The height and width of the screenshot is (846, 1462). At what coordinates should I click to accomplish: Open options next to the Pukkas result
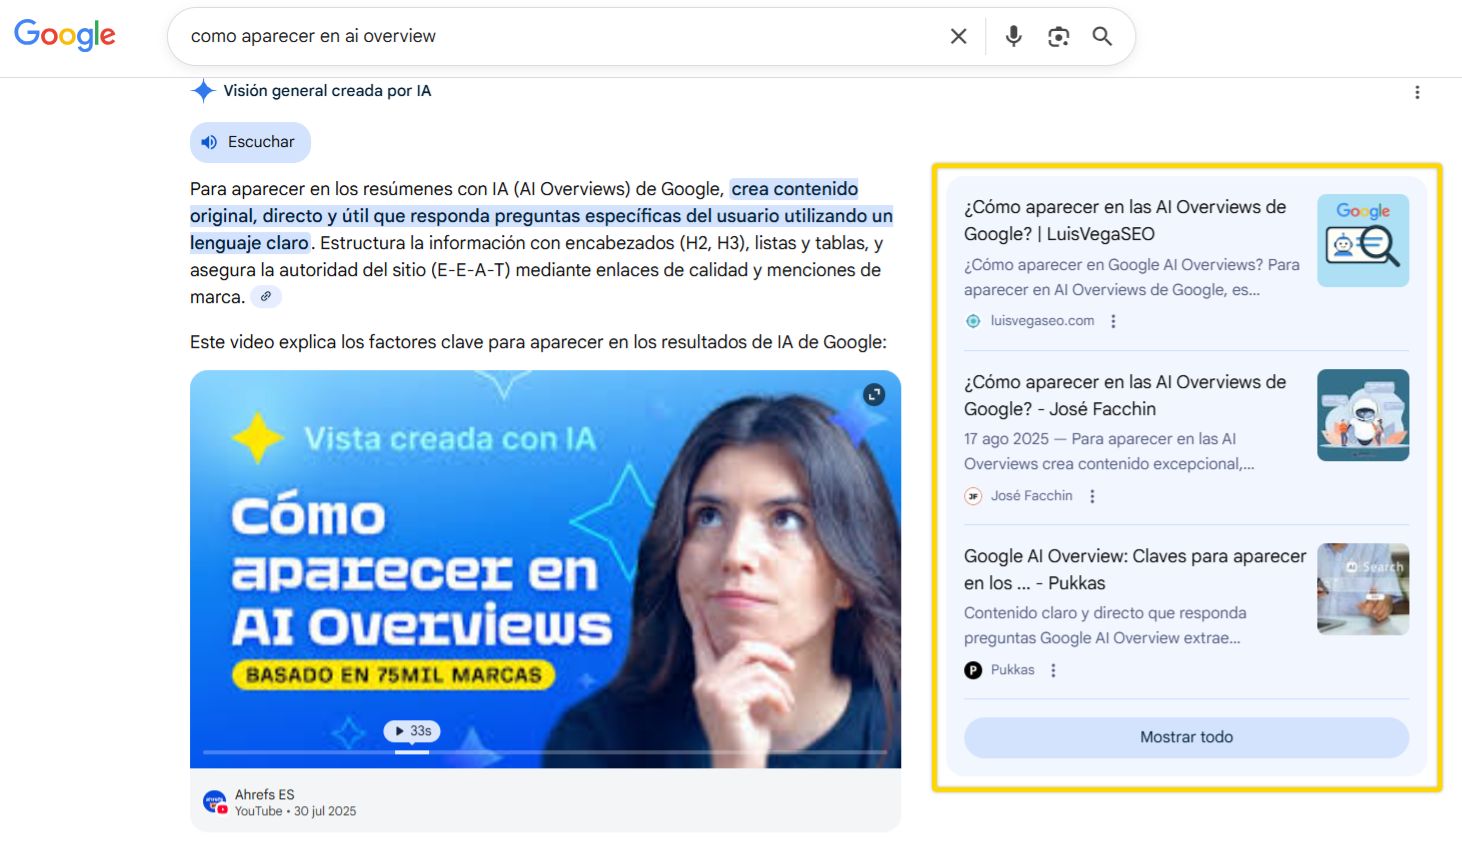click(1052, 670)
